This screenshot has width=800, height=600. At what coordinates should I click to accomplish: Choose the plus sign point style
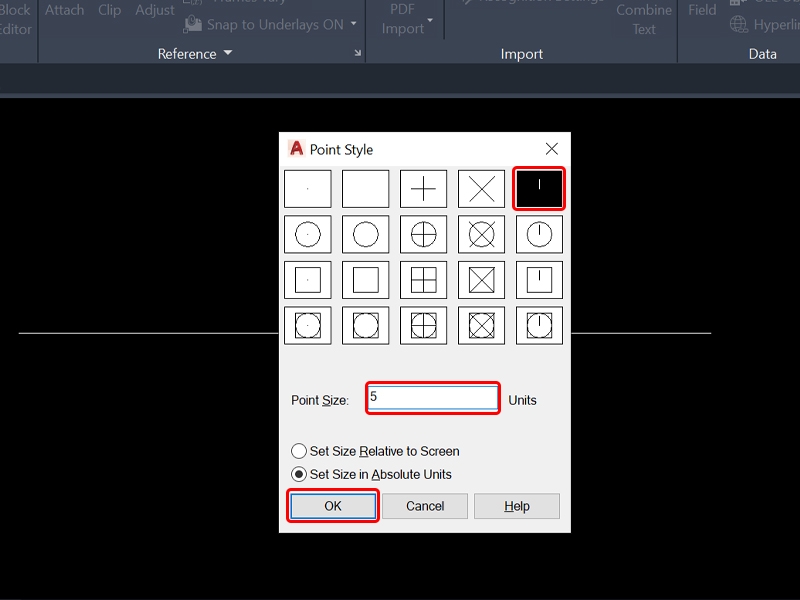pyautogui.click(x=423, y=189)
